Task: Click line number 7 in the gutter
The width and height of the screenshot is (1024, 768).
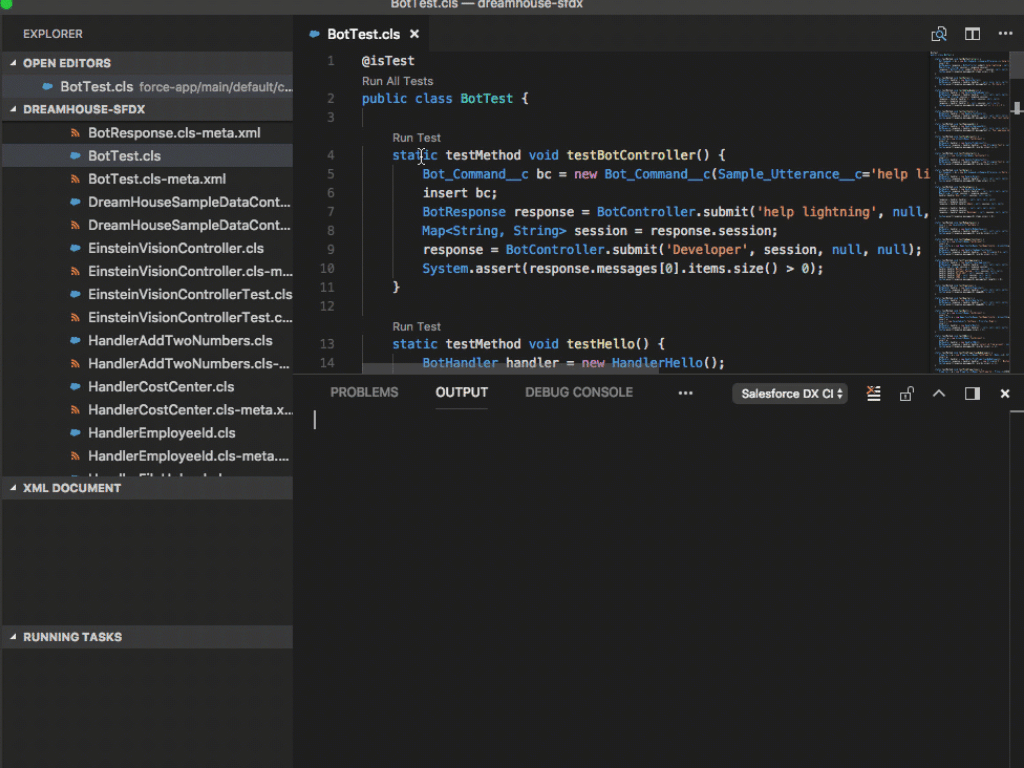Action: 330,212
